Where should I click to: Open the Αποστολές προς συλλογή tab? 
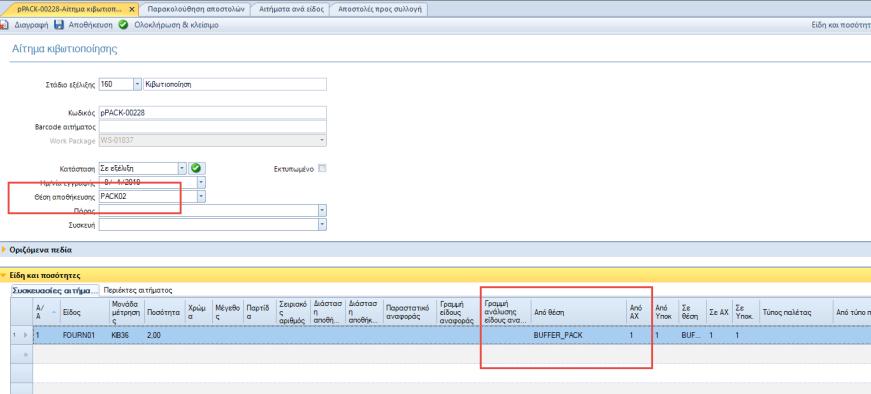(380, 9)
